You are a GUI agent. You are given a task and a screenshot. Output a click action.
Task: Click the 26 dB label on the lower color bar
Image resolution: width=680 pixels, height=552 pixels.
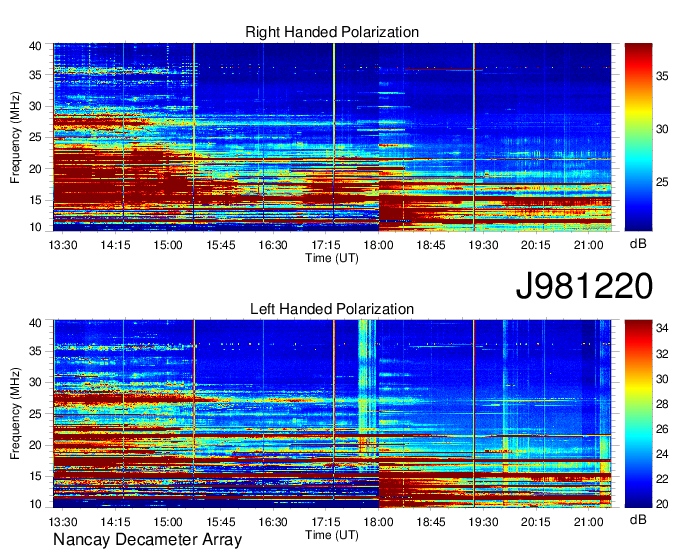click(662, 429)
